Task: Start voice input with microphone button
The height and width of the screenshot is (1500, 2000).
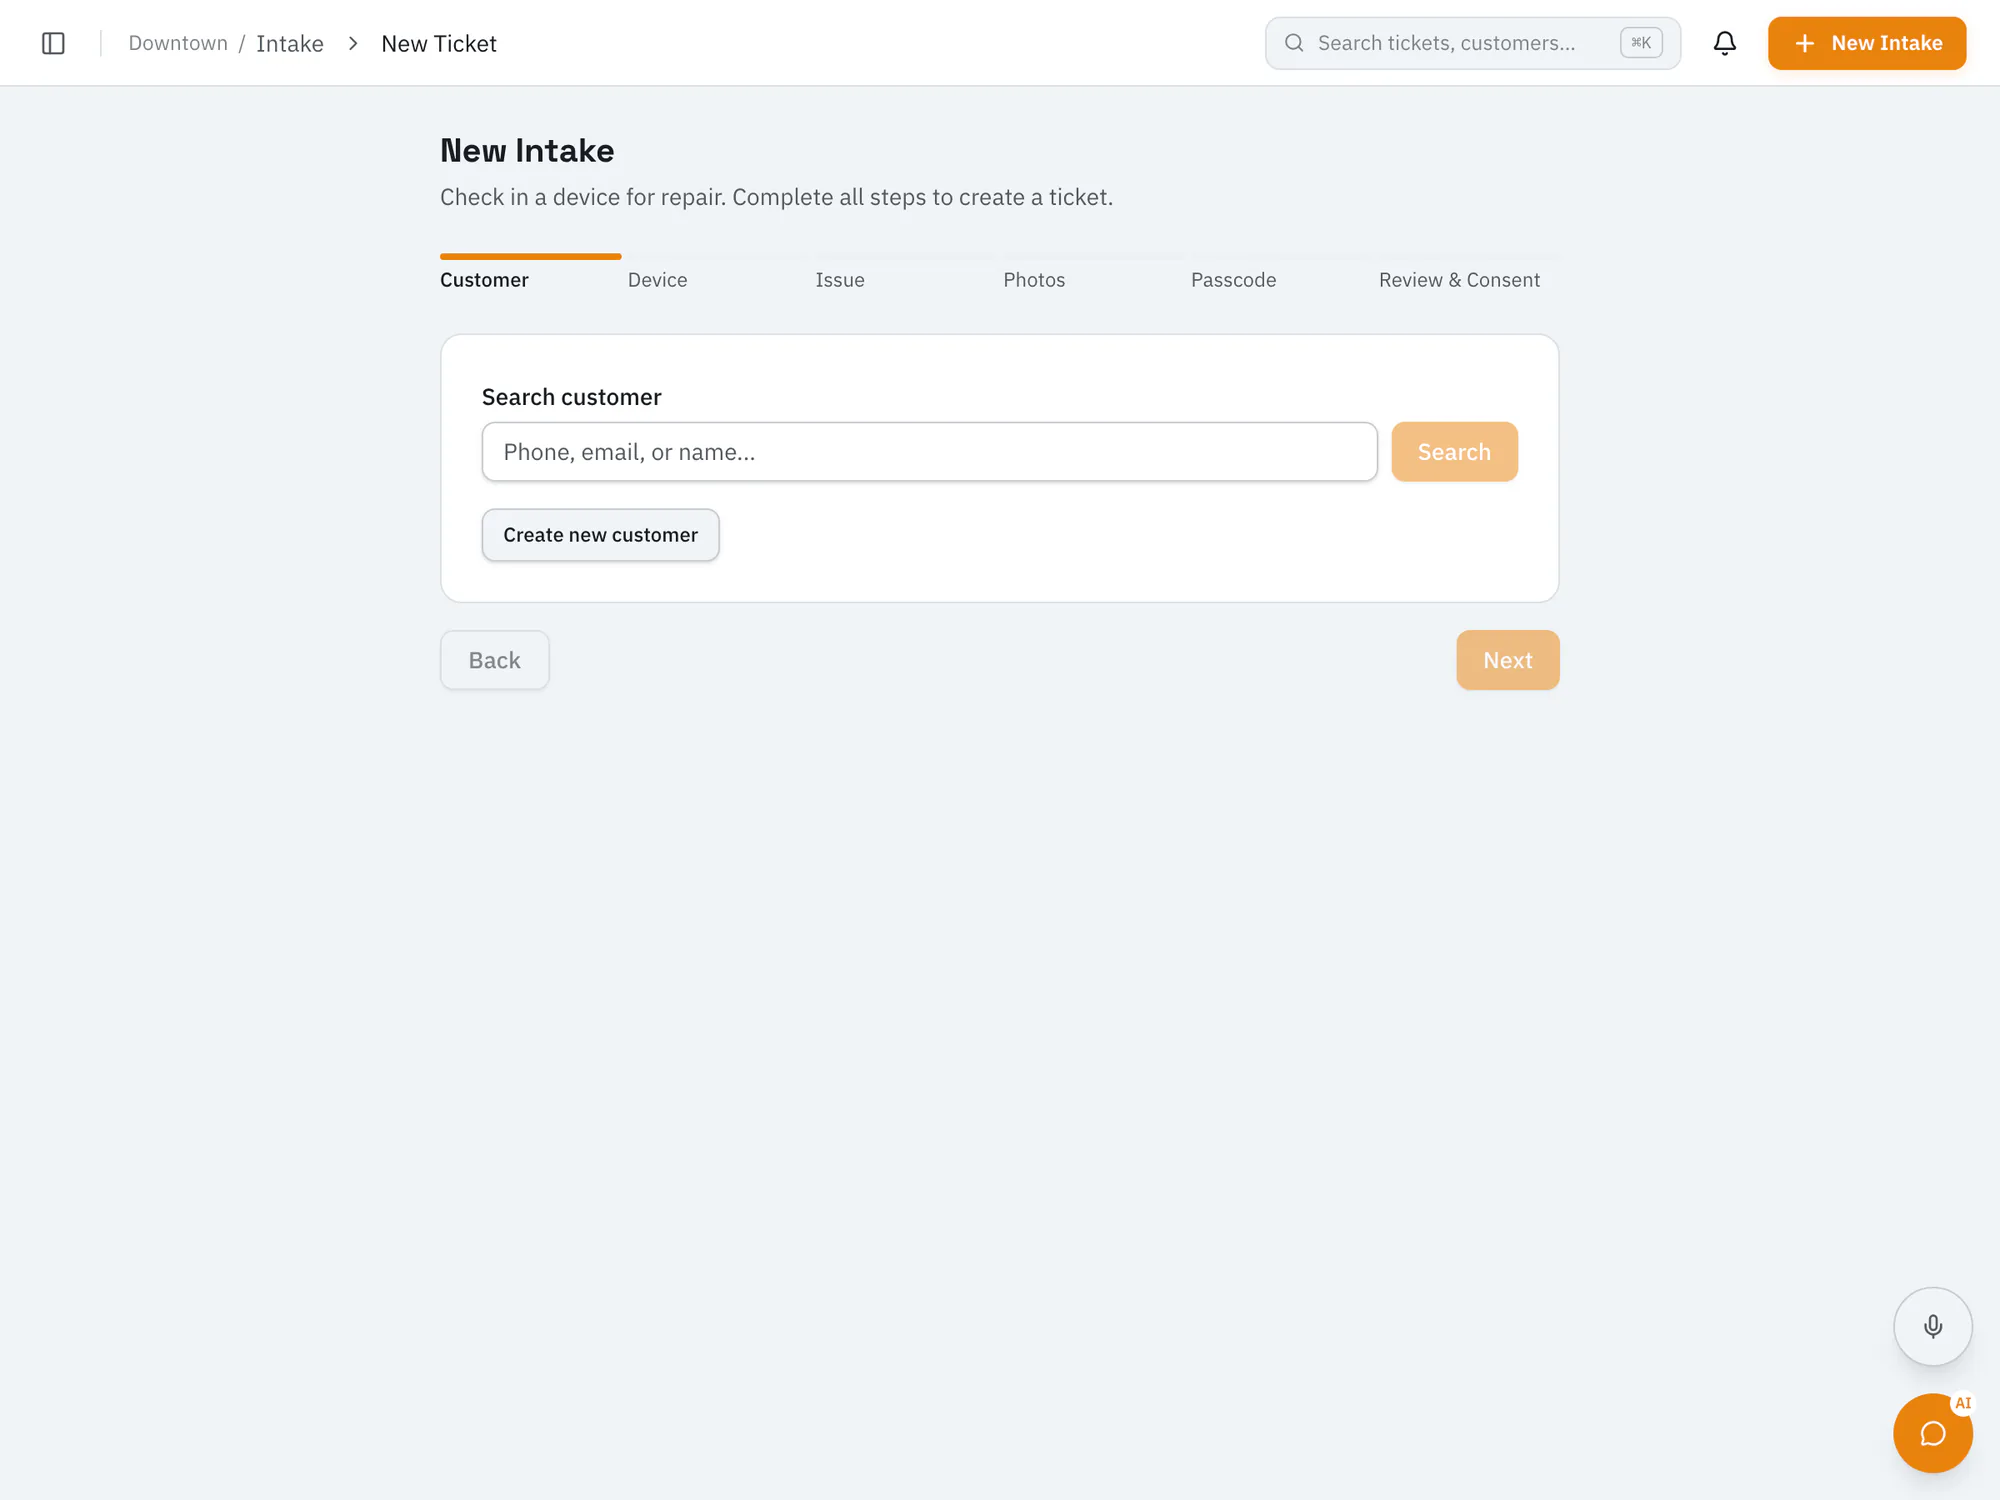Action: pyautogui.click(x=1932, y=1326)
